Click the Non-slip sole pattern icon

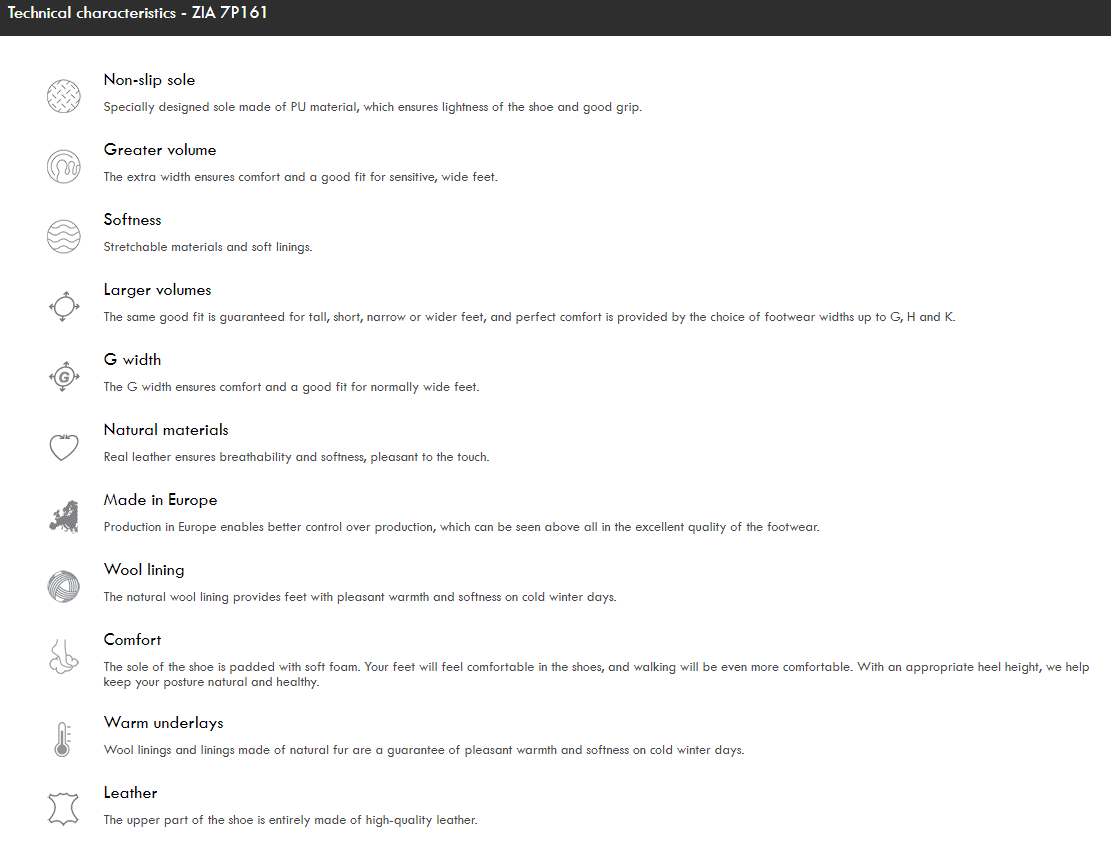tap(64, 96)
